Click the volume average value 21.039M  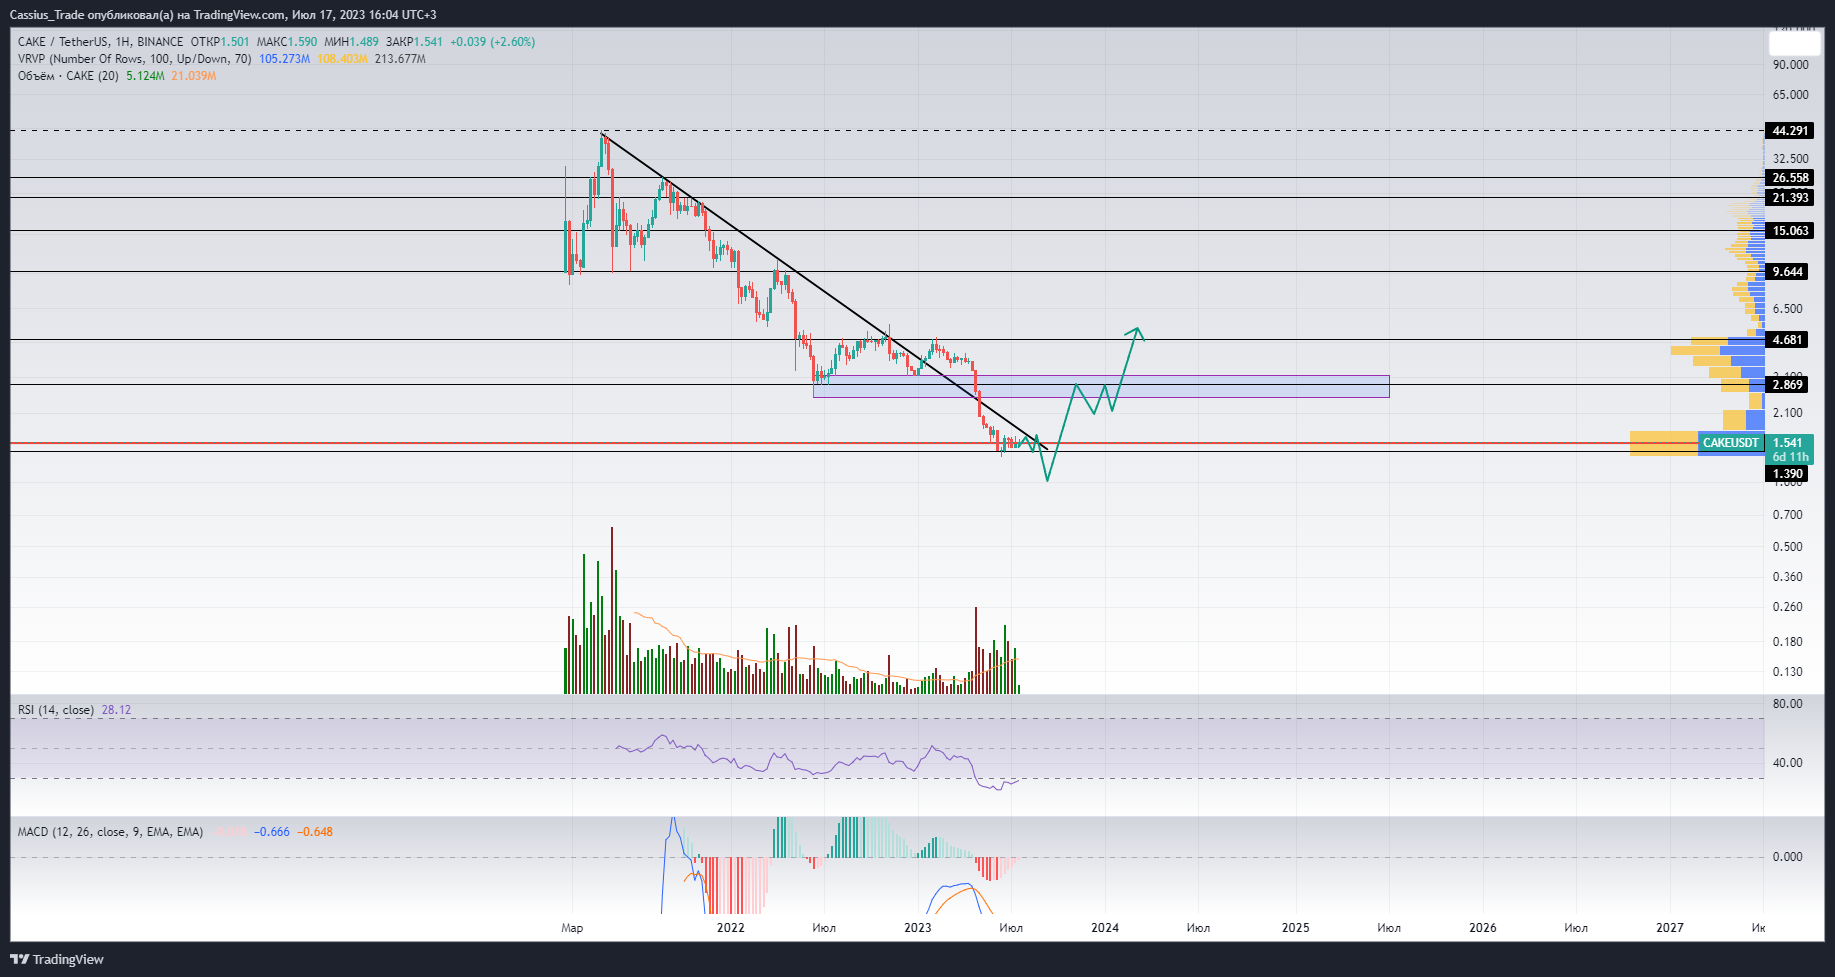tap(193, 76)
